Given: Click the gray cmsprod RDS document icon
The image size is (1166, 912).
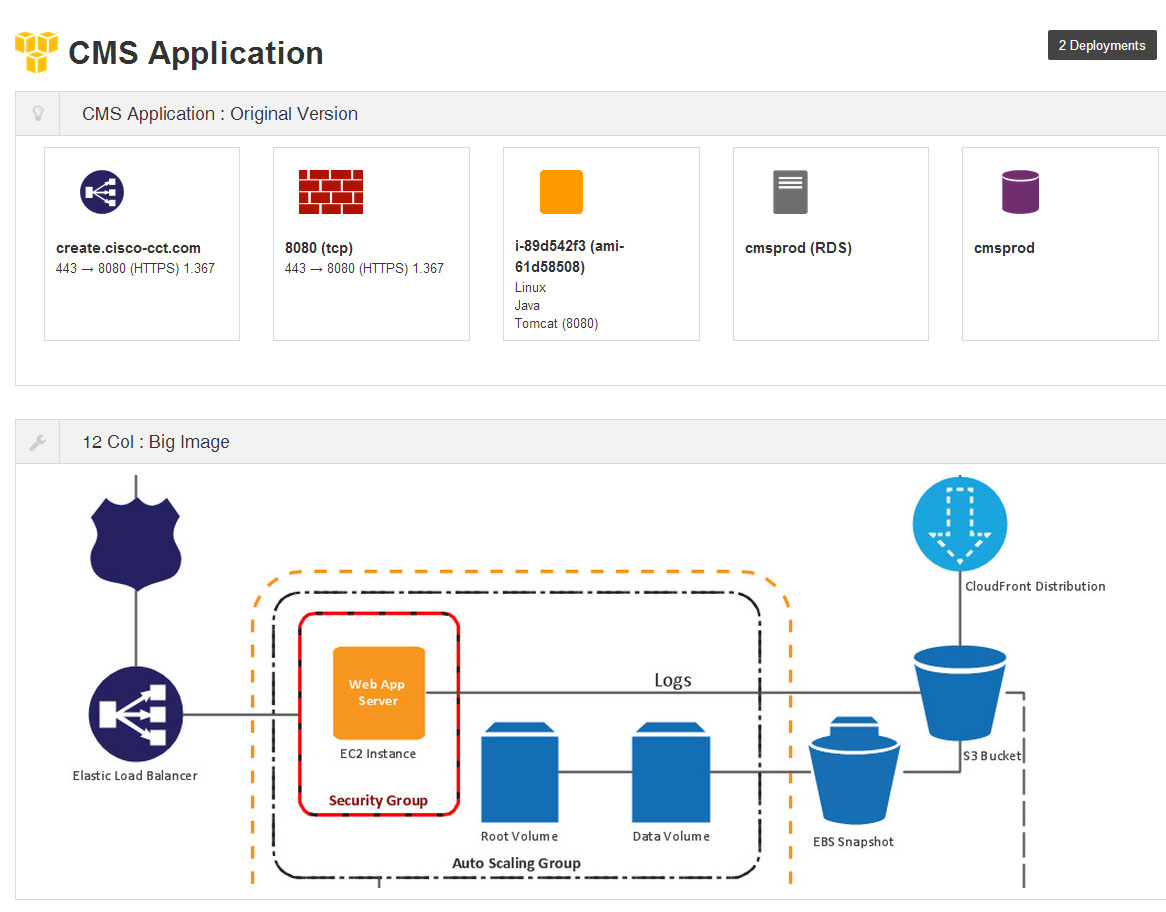Looking at the screenshot, I should 790,192.
